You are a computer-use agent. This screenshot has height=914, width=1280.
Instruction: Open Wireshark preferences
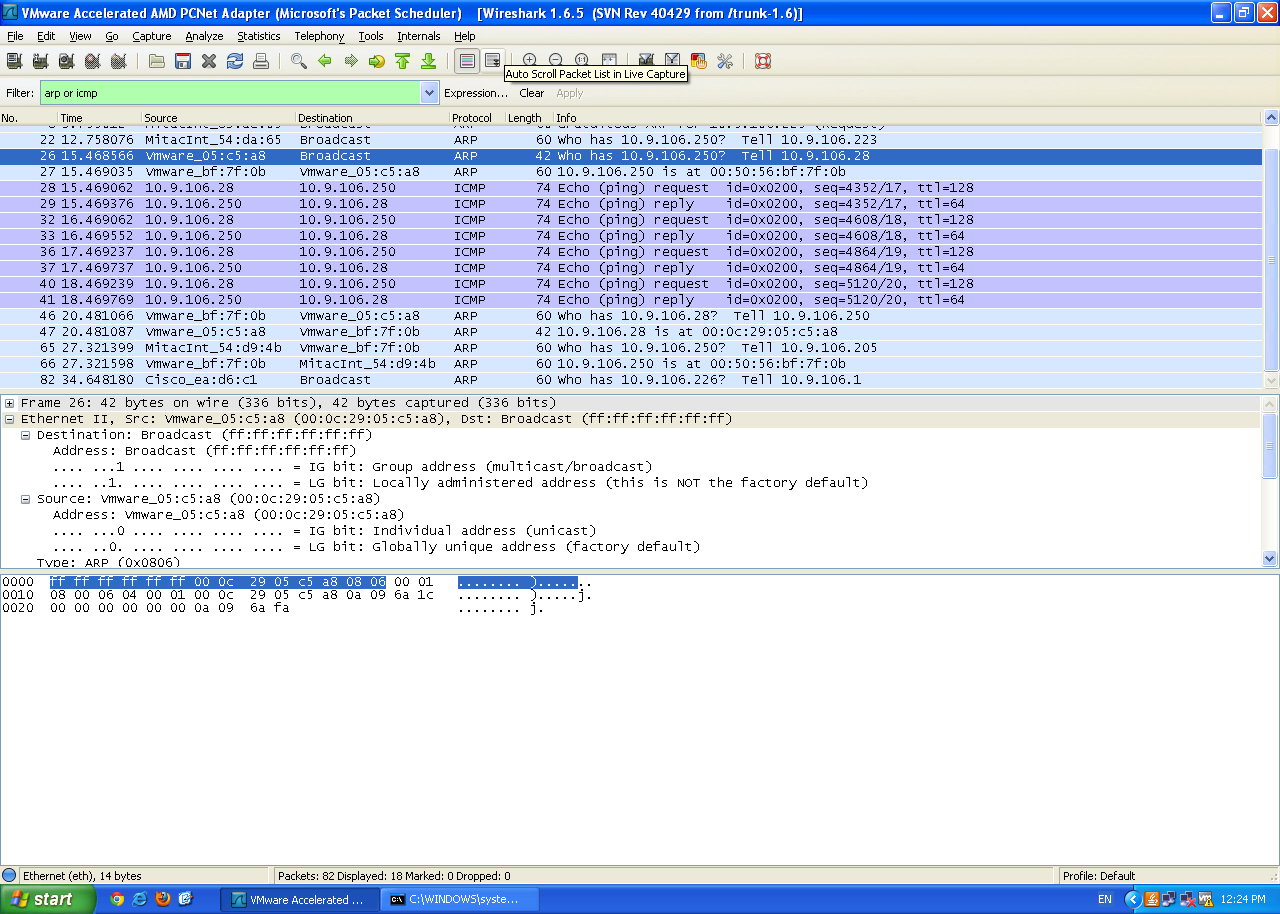(x=725, y=60)
